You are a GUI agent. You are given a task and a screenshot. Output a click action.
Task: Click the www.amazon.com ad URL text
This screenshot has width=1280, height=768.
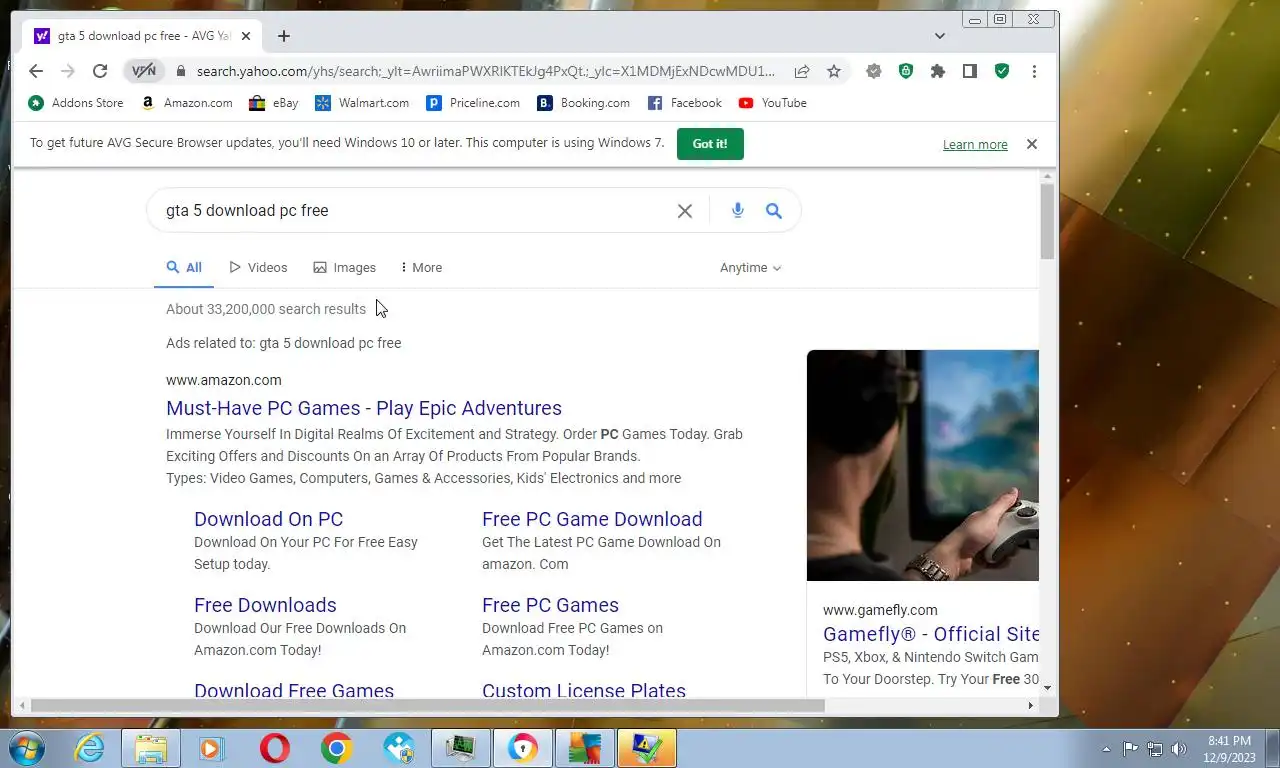pos(224,380)
